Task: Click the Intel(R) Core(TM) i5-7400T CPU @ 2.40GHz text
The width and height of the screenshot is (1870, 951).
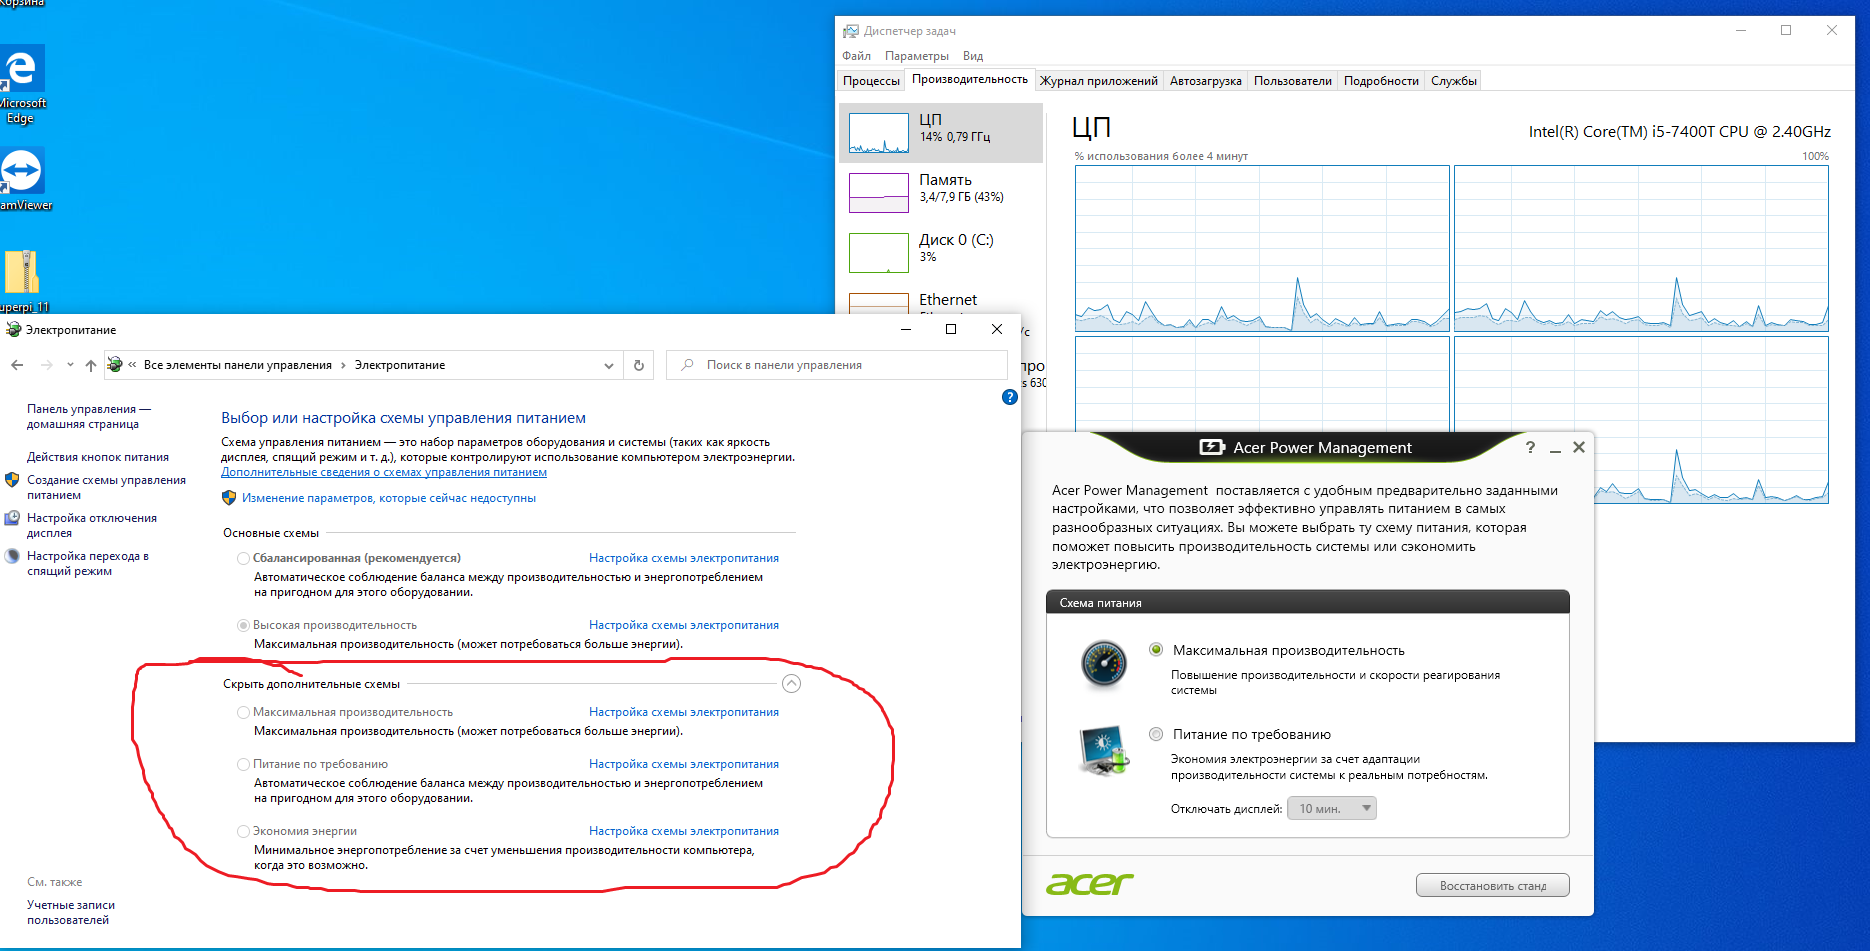Action: pyautogui.click(x=1680, y=131)
